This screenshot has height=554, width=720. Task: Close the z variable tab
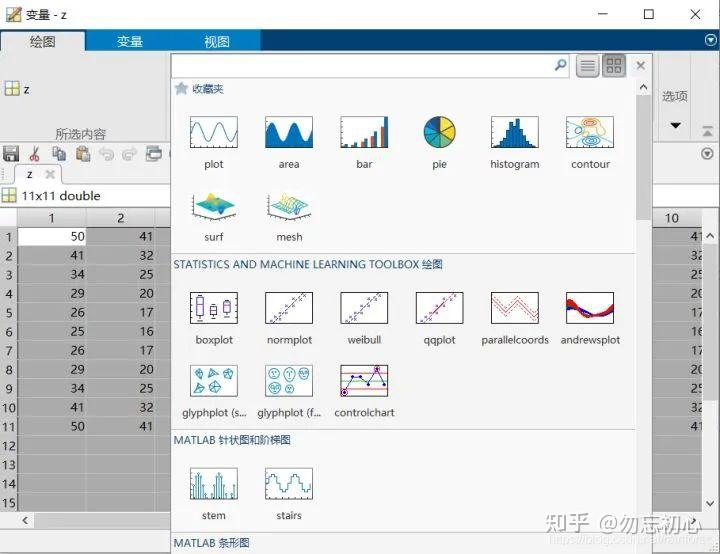pyautogui.click(x=50, y=174)
